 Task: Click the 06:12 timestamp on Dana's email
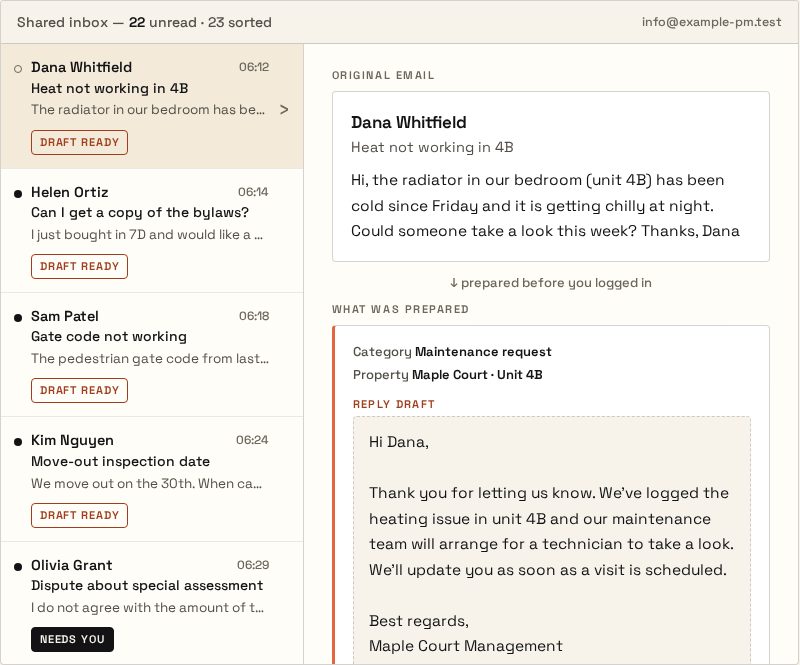(254, 67)
